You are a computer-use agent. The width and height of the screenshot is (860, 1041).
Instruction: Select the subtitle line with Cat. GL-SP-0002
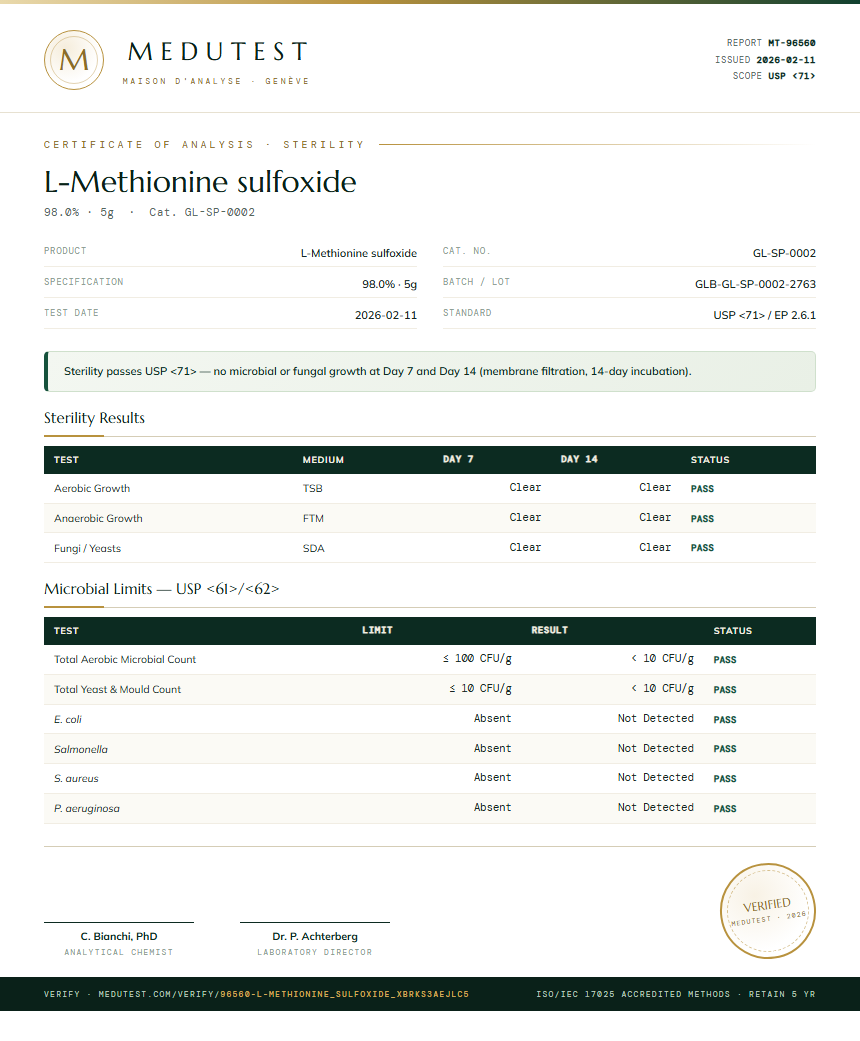click(149, 212)
